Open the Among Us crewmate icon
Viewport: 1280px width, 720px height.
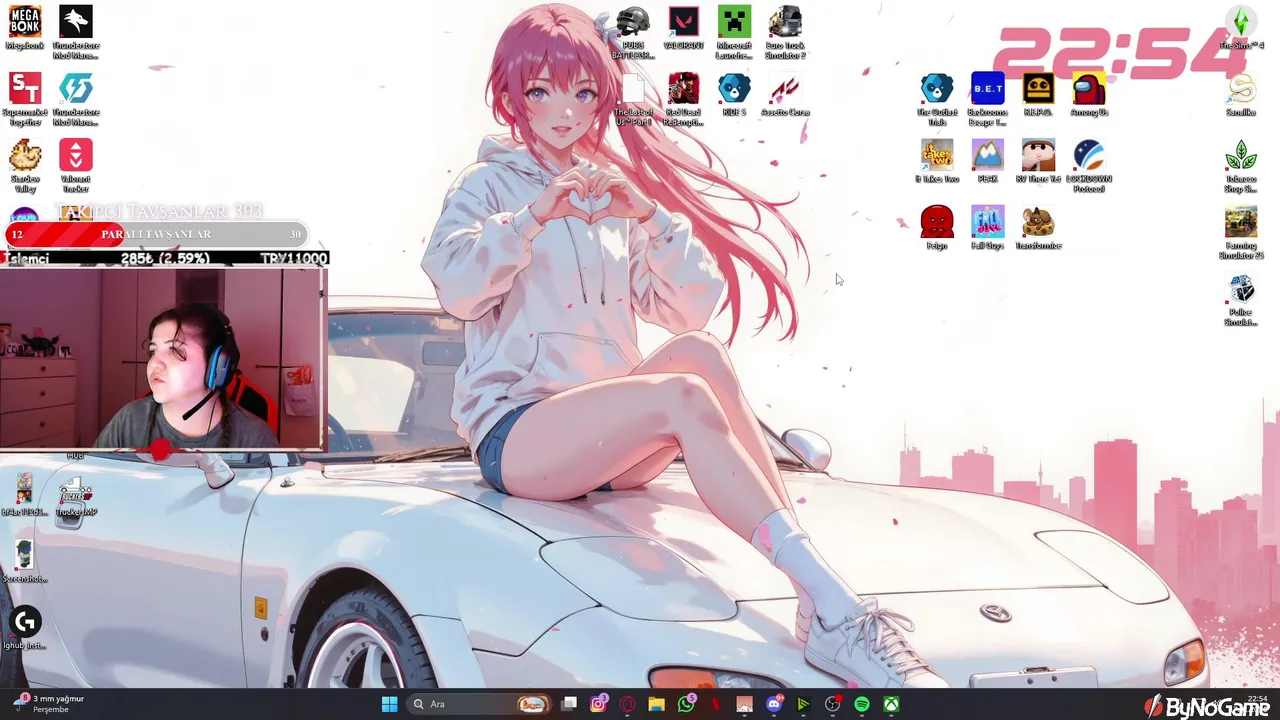[x=1089, y=95]
